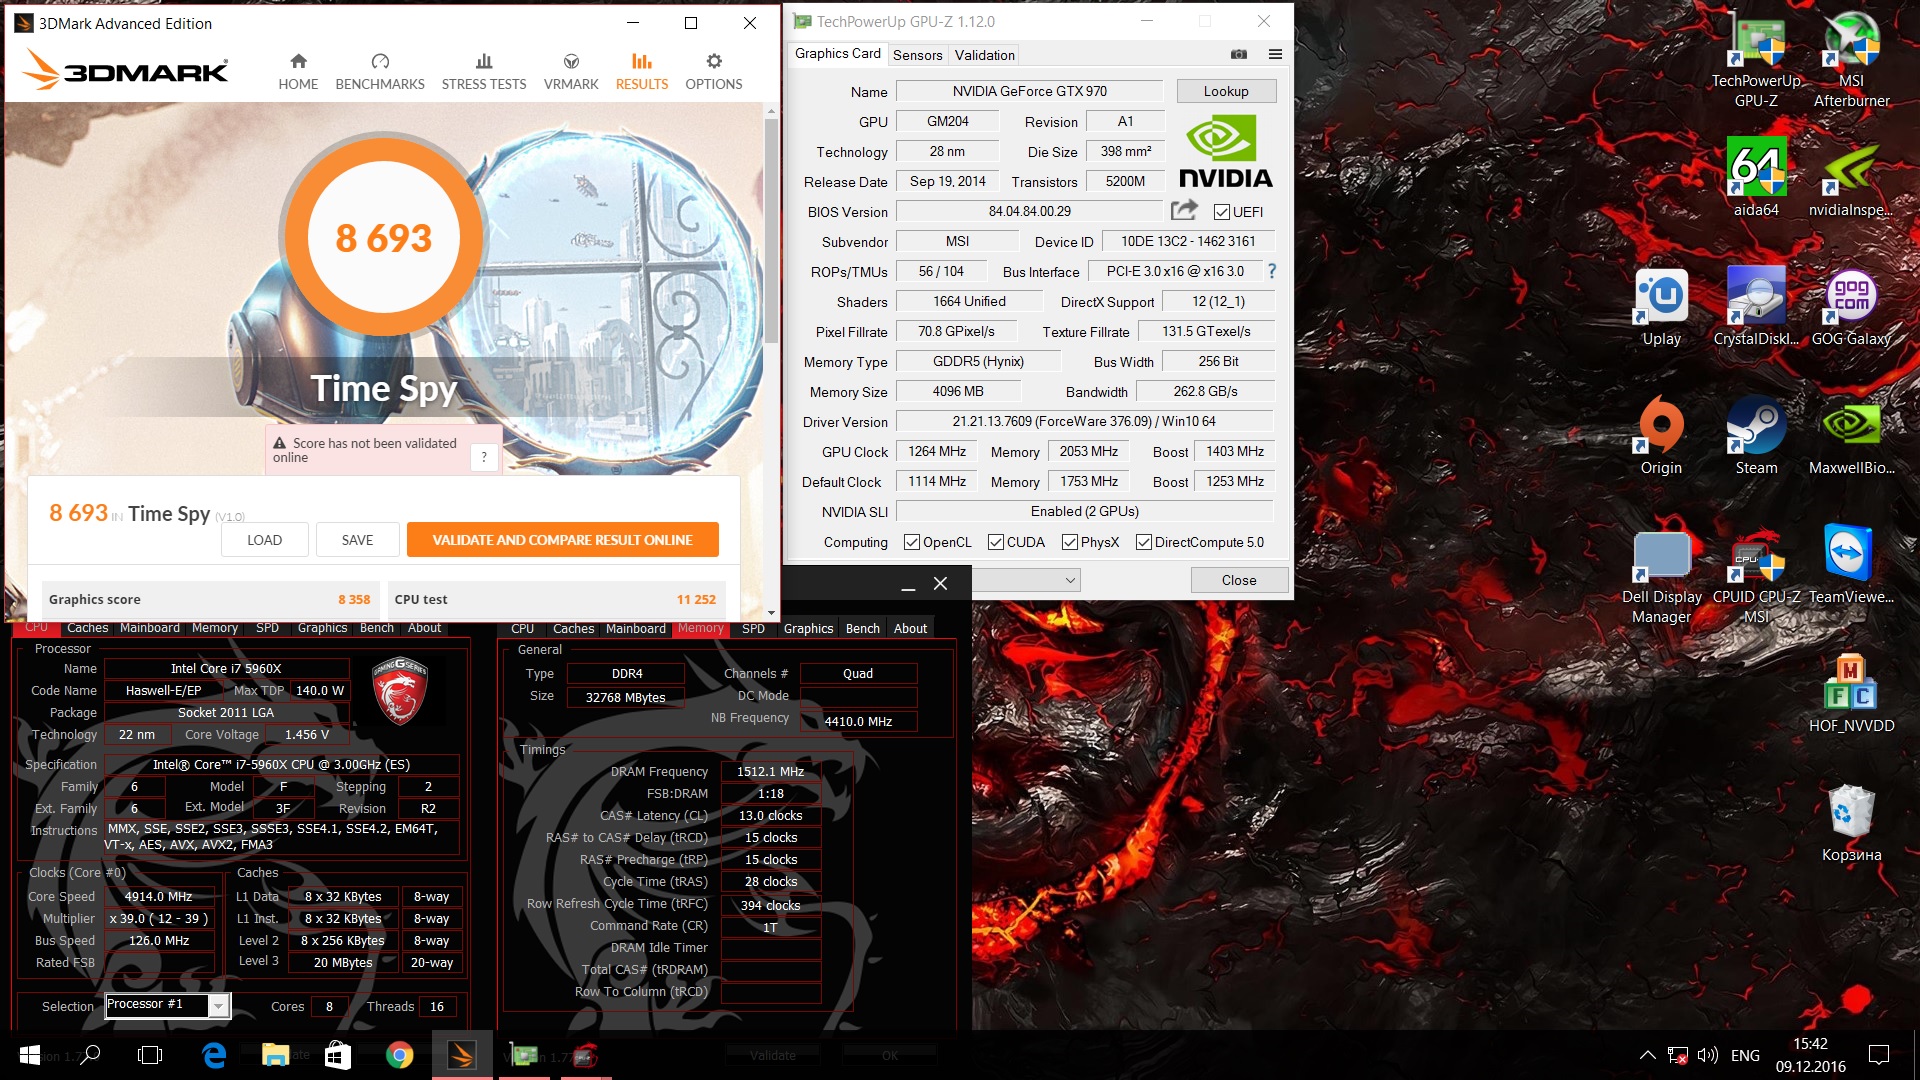
Task: Toggle the CUDA checkbox
Action: (x=996, y=542)
